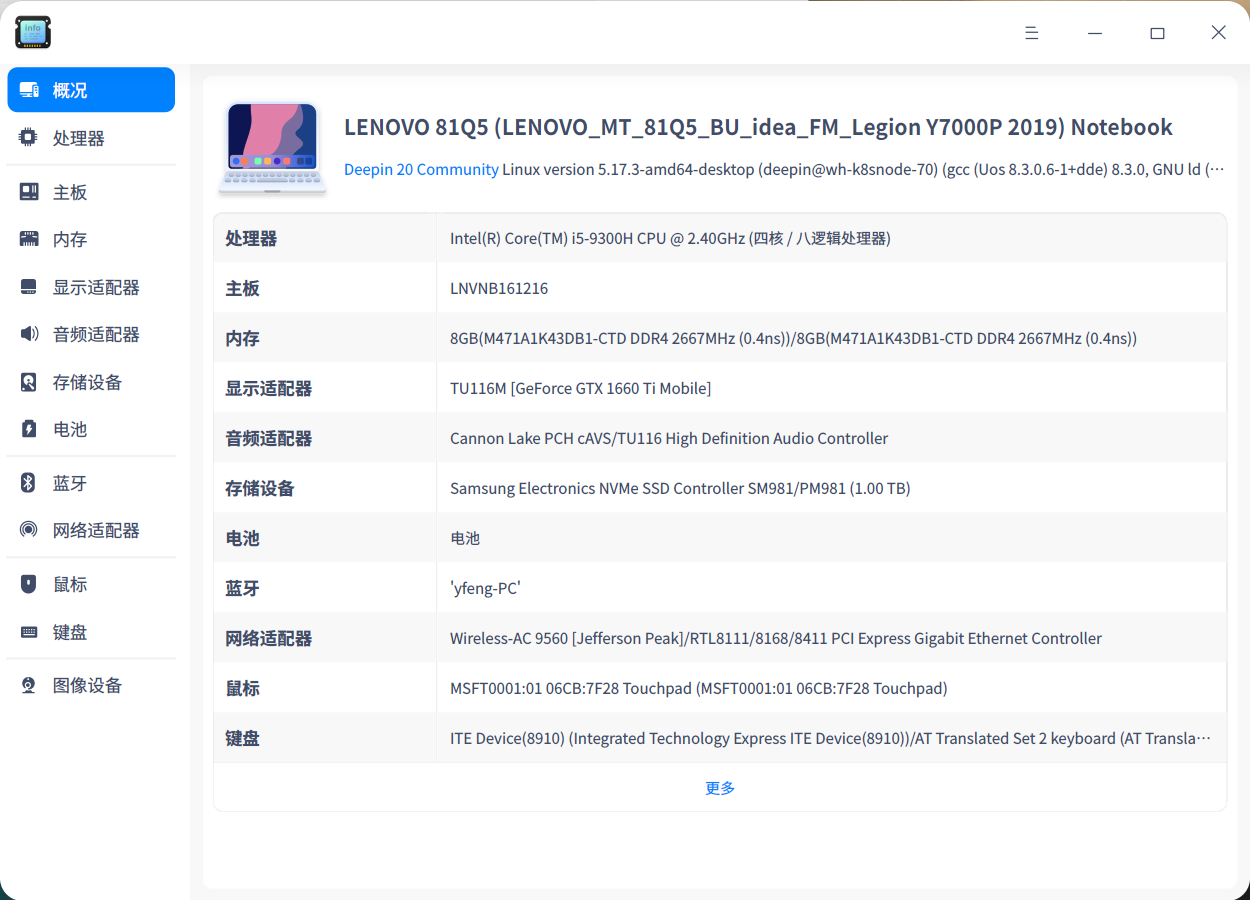Open the hamburger main menu

(x=1032, y=33)
